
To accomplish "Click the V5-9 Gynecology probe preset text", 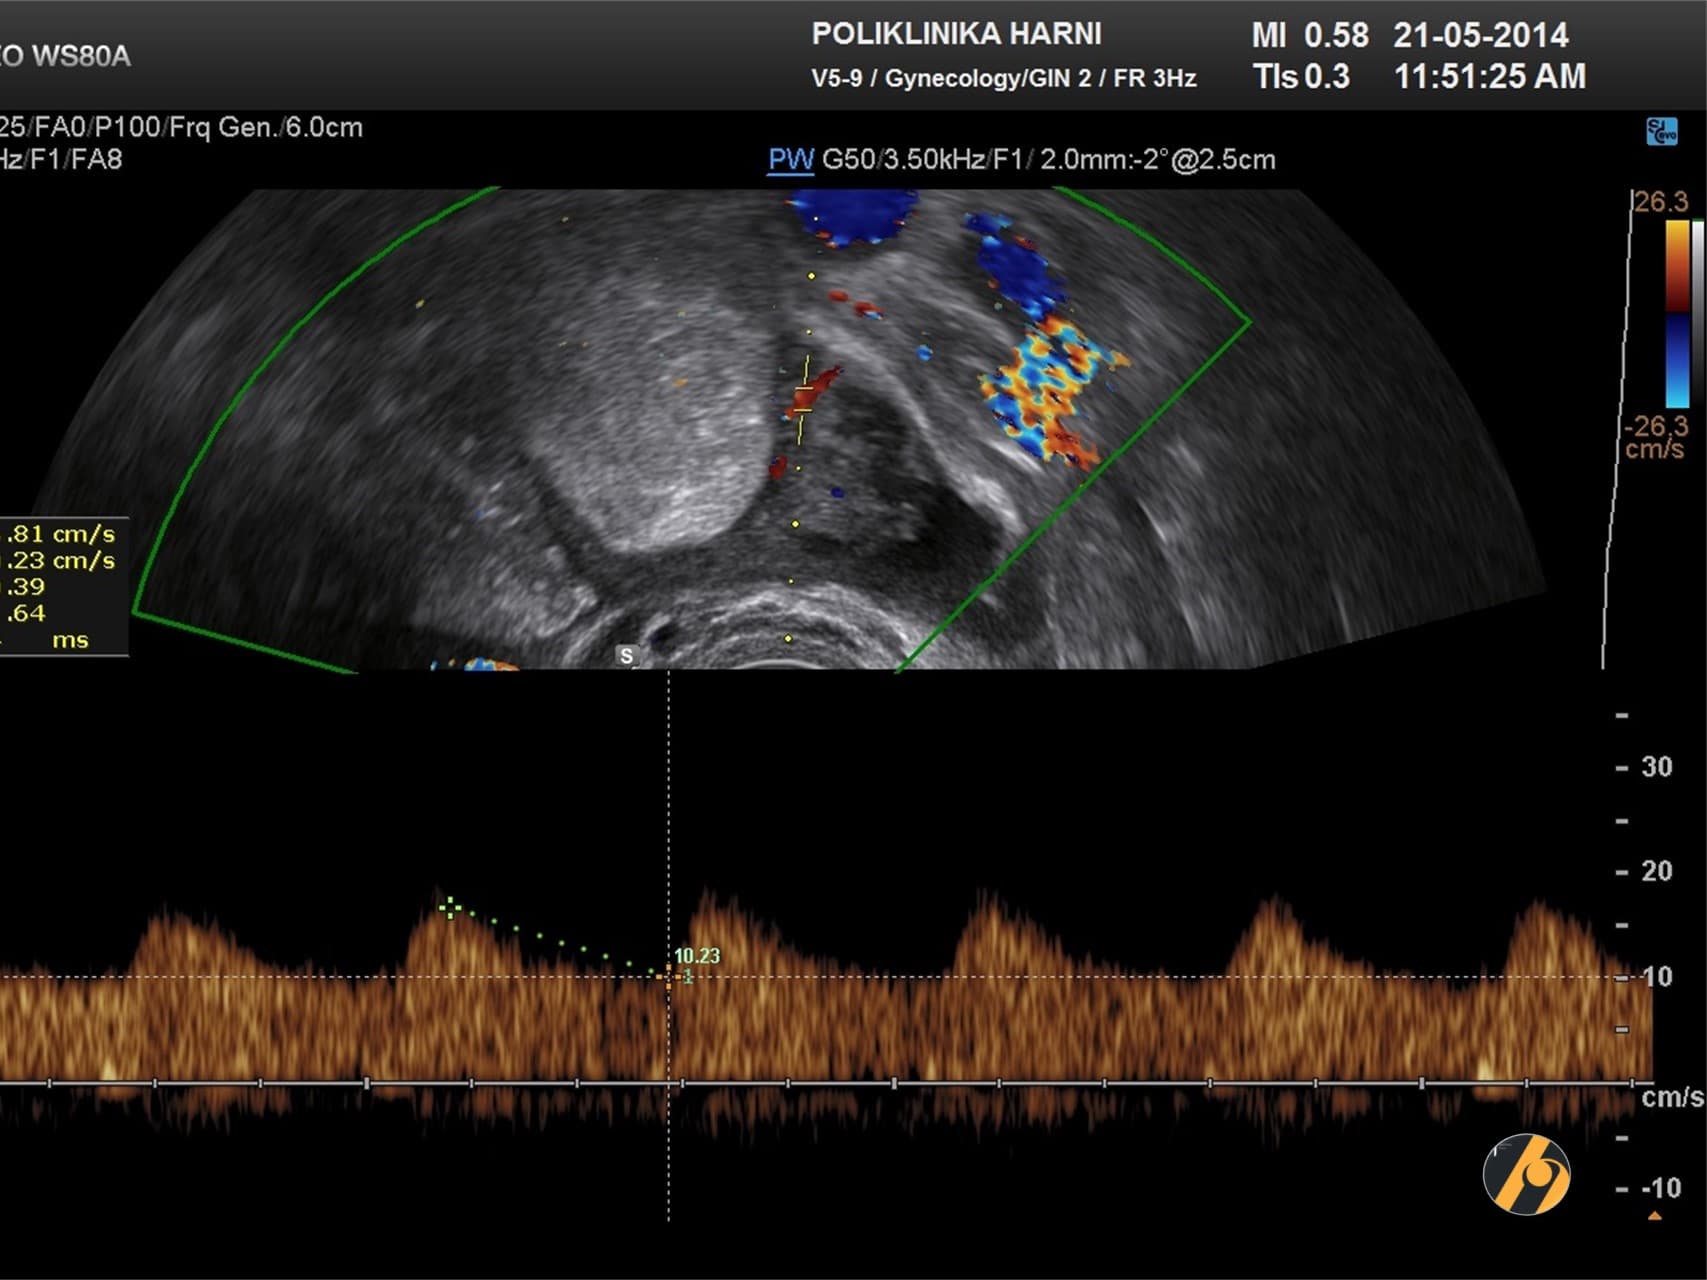I will 1003,78.
